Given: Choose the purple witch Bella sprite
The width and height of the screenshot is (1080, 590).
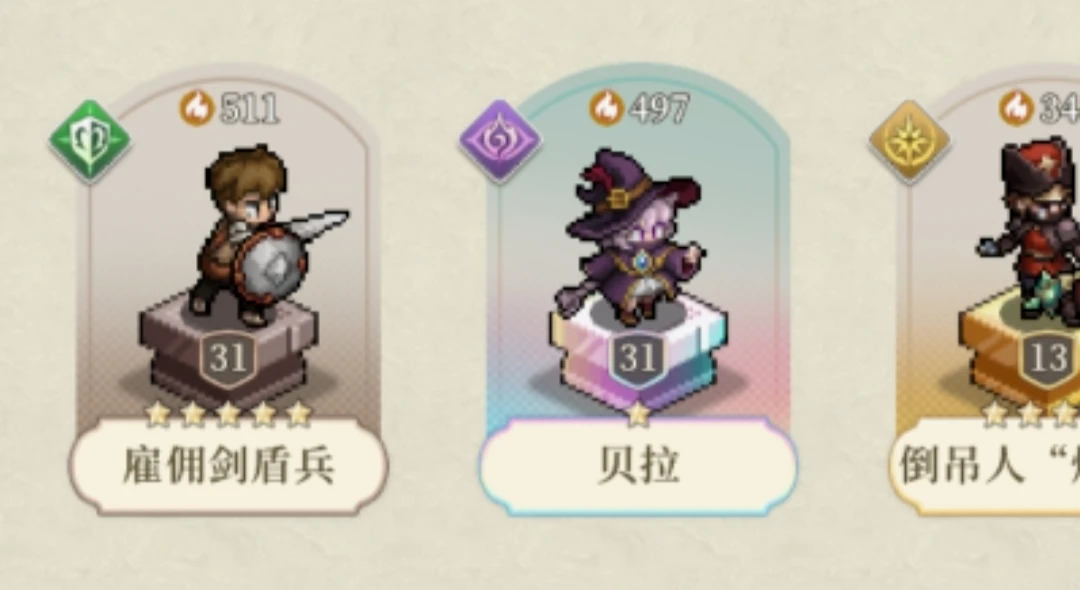Looking at the screenshot, I should click(630, 238).
